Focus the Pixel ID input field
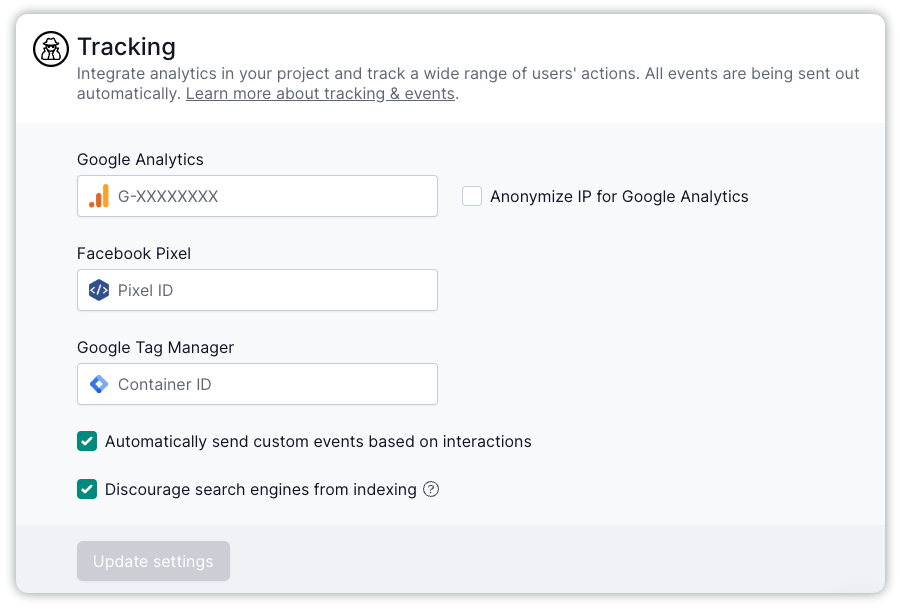Screen dimensions: 900x610 click(x=257, y=290)
